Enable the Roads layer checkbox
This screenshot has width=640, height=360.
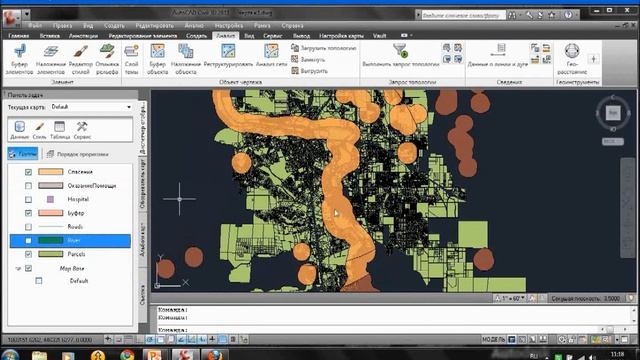point(28,227)
